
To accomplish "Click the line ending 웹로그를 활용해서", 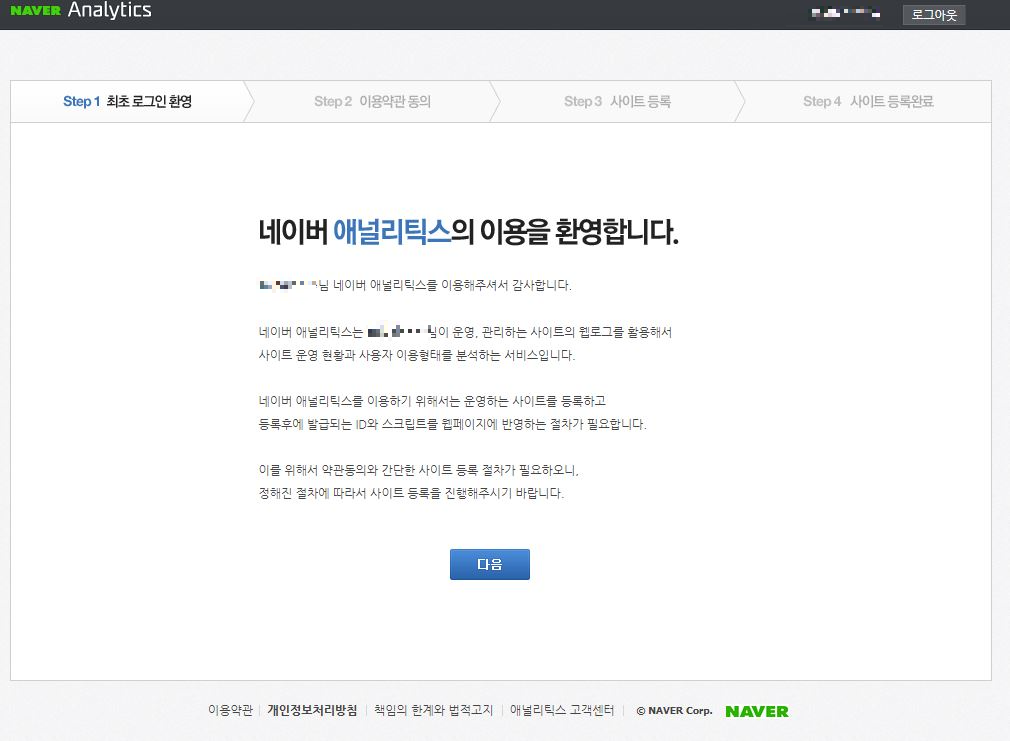I will point(465,332).
